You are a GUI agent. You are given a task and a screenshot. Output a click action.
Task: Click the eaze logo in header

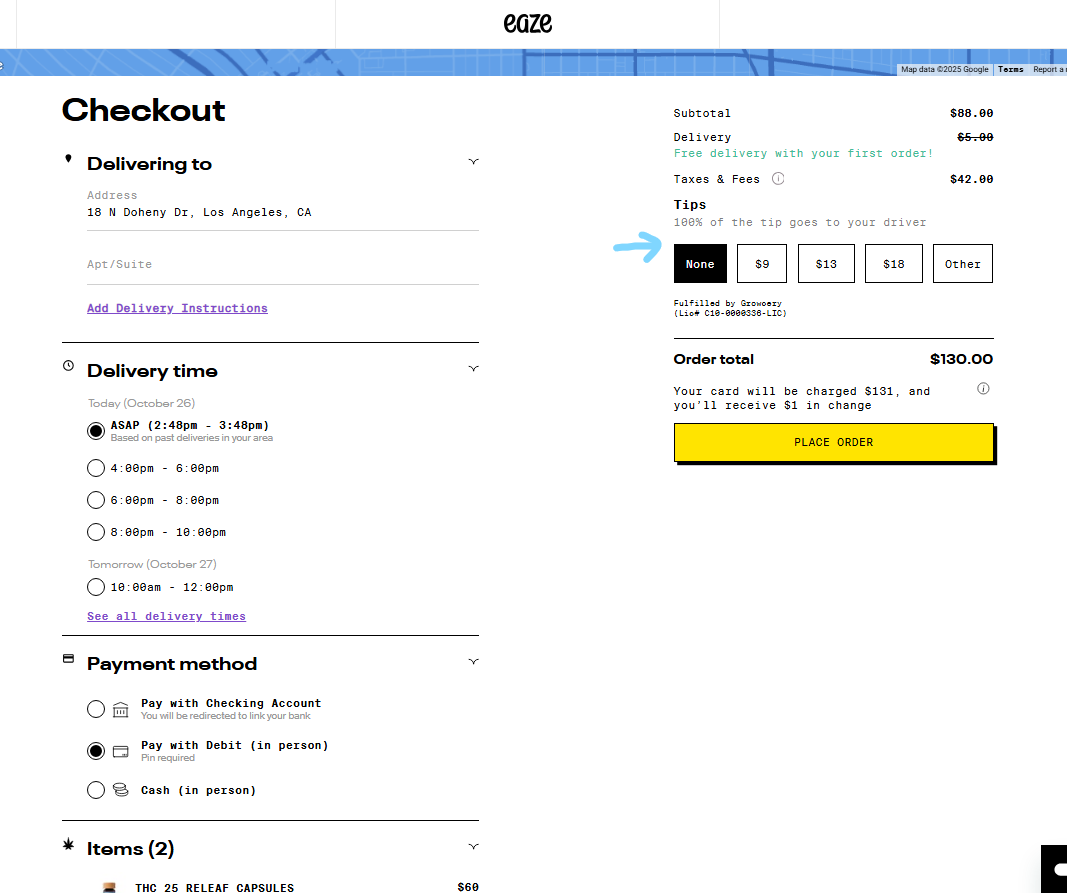527,23
